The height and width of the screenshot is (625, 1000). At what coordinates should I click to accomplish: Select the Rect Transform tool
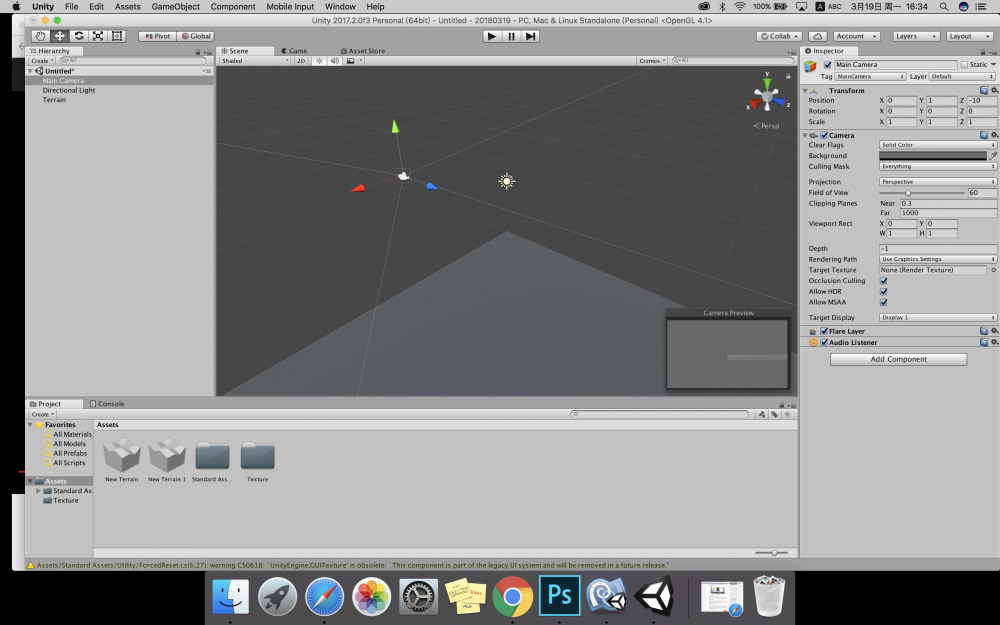(117, 36)
